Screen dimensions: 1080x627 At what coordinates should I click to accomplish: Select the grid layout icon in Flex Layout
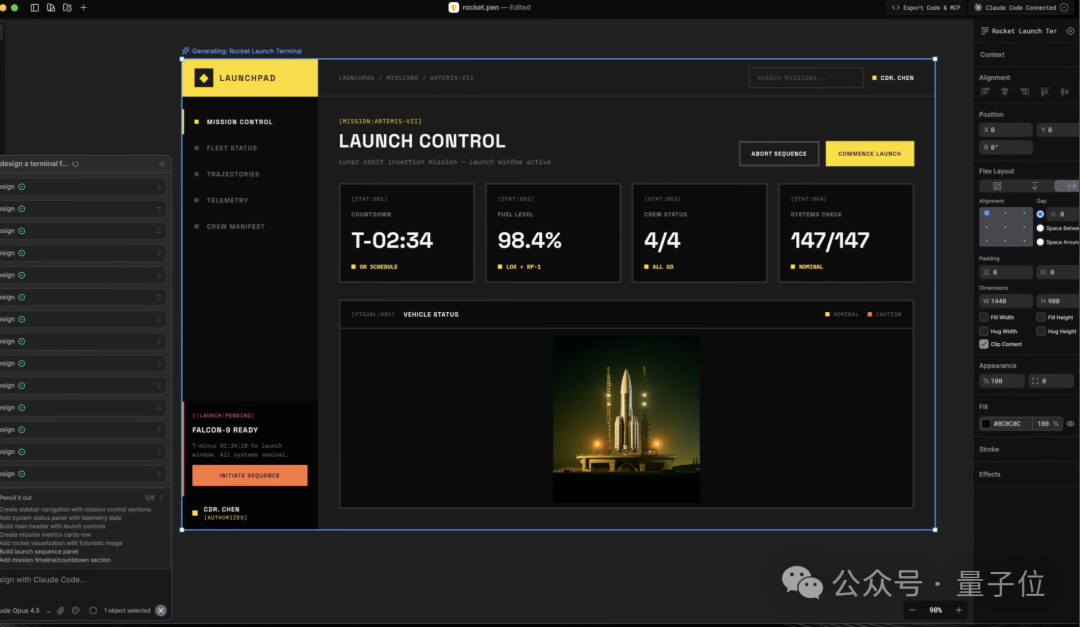click(x=997, y=186)
